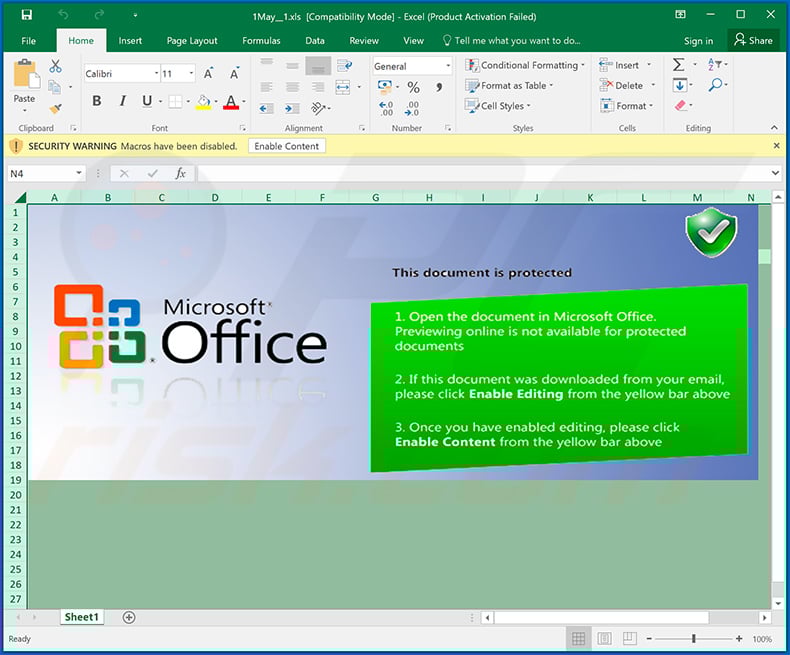The image size is (790, 655).
Task: Click Decrease Indent icon
Action: tap(267, 108)
